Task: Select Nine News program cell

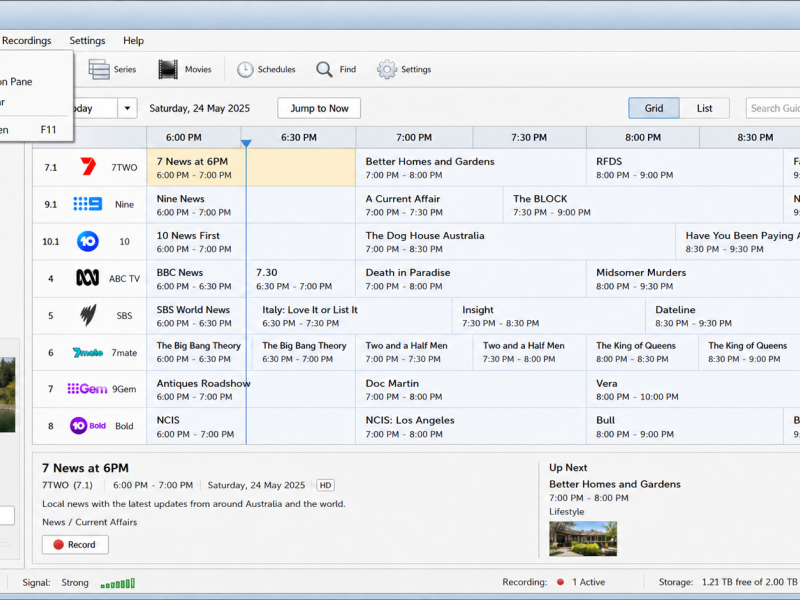Action: tap(251, 205)
